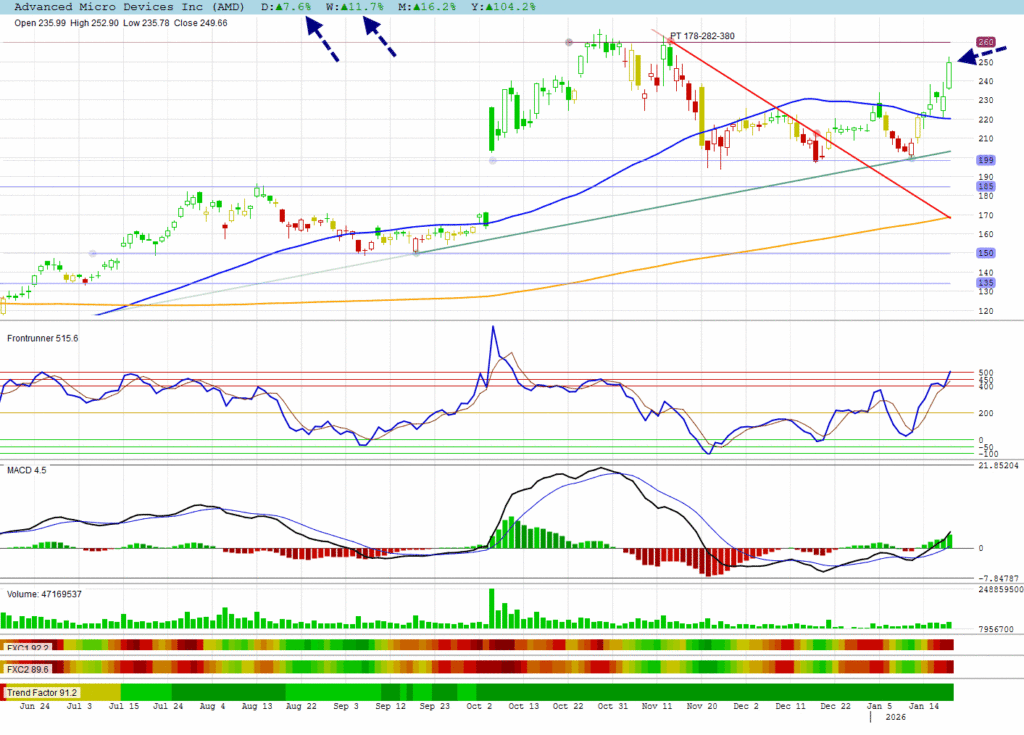1024x735 pixels.
Task: Click the FXC1 92.2 heatmap label
Action: pyautogui.click(x=28, y=646)
